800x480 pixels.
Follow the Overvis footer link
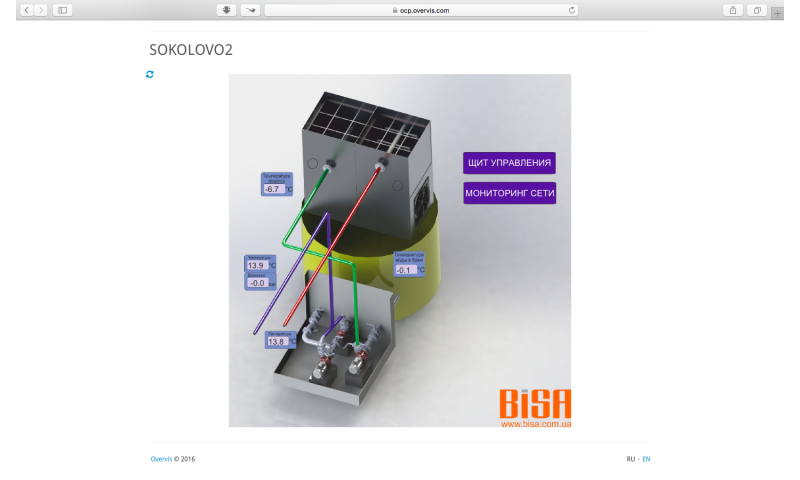(x=160, y=459)
